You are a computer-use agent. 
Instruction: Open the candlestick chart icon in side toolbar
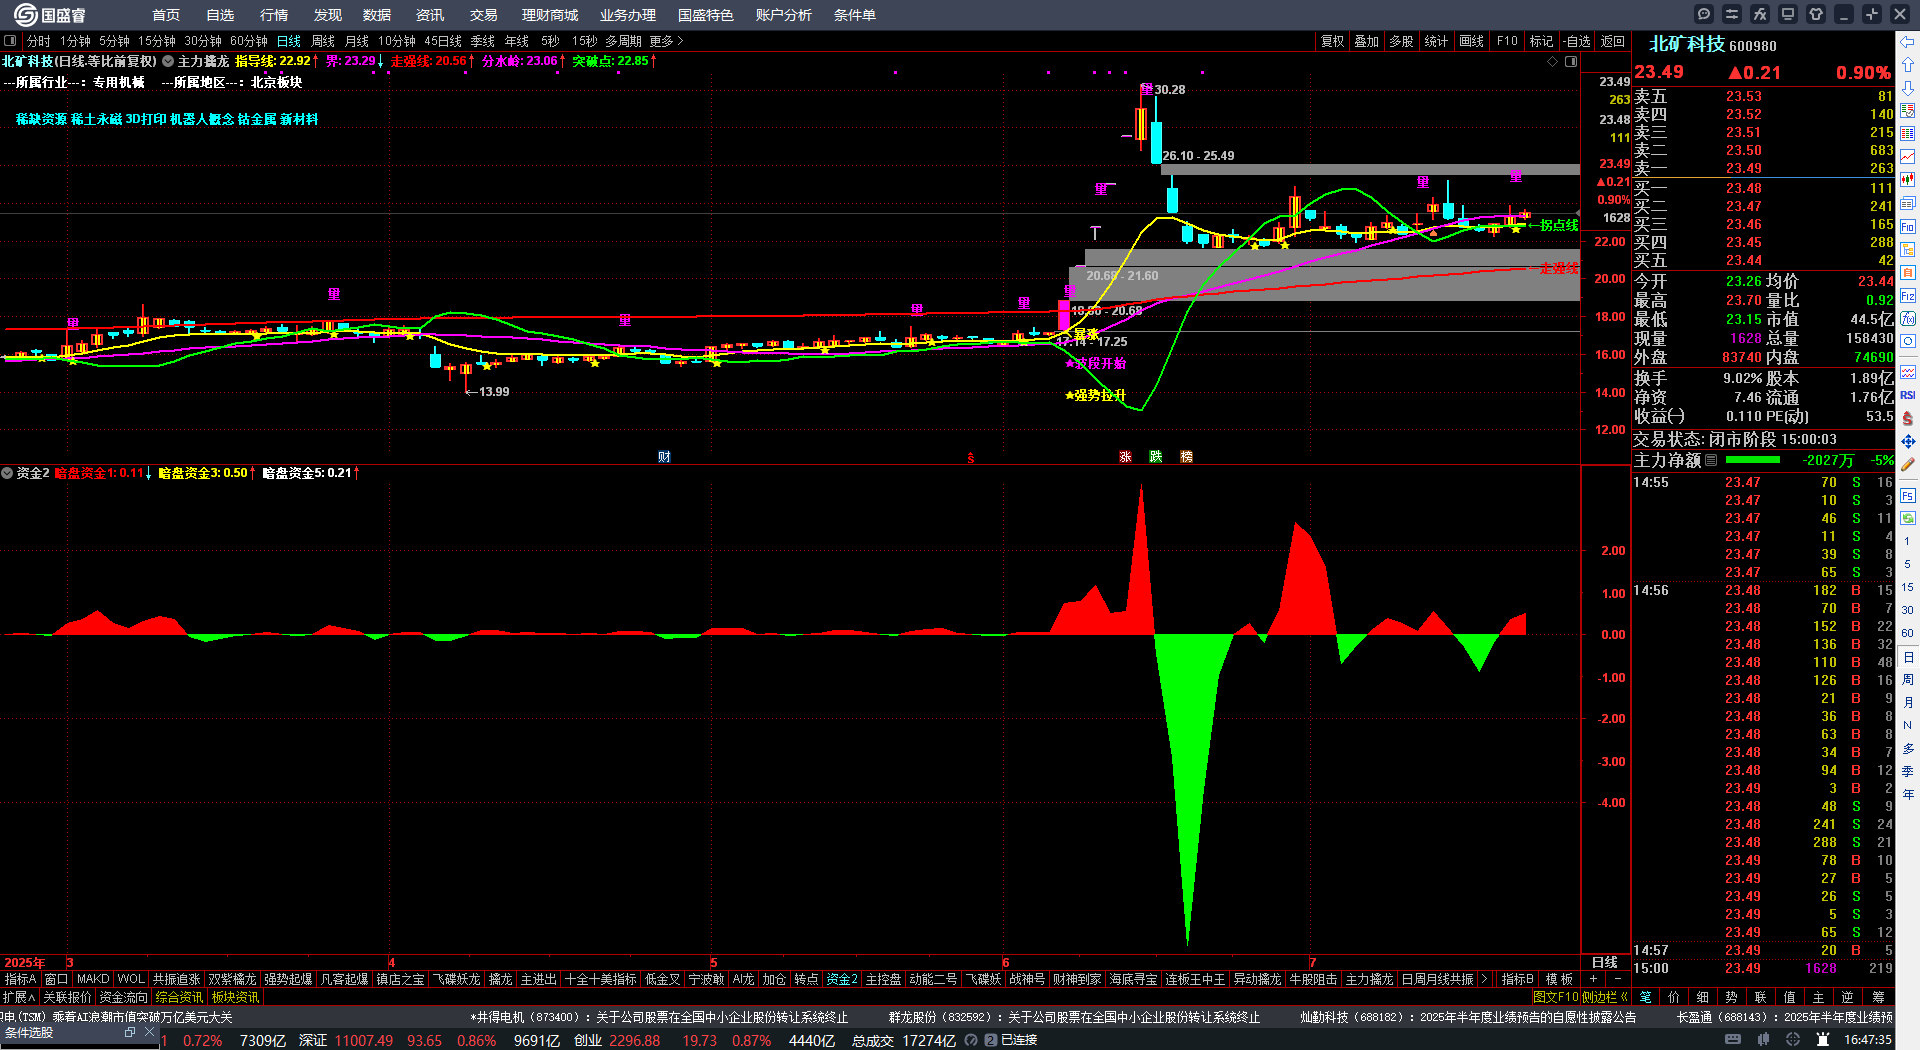pos(1908,180)
